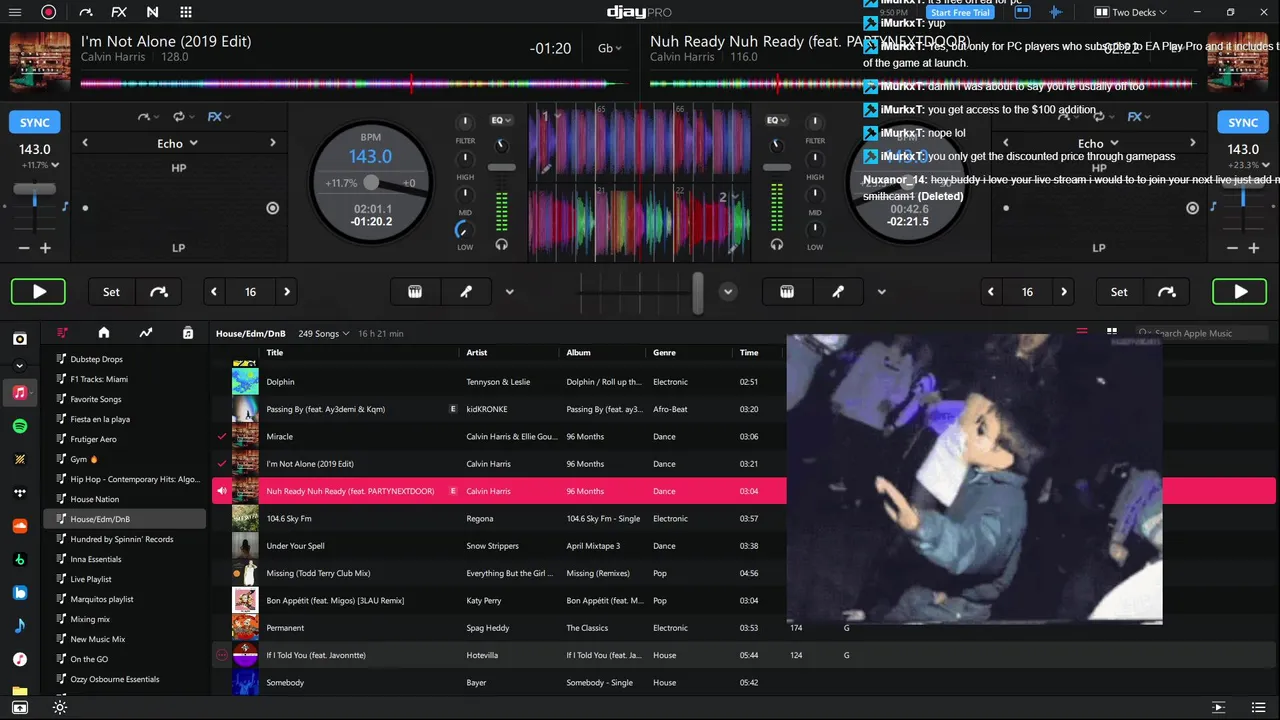Image resolution: width=1280 pixels, height=720 pixels.
Task: Click left deck Set cue button
Action: coord(111,292)
